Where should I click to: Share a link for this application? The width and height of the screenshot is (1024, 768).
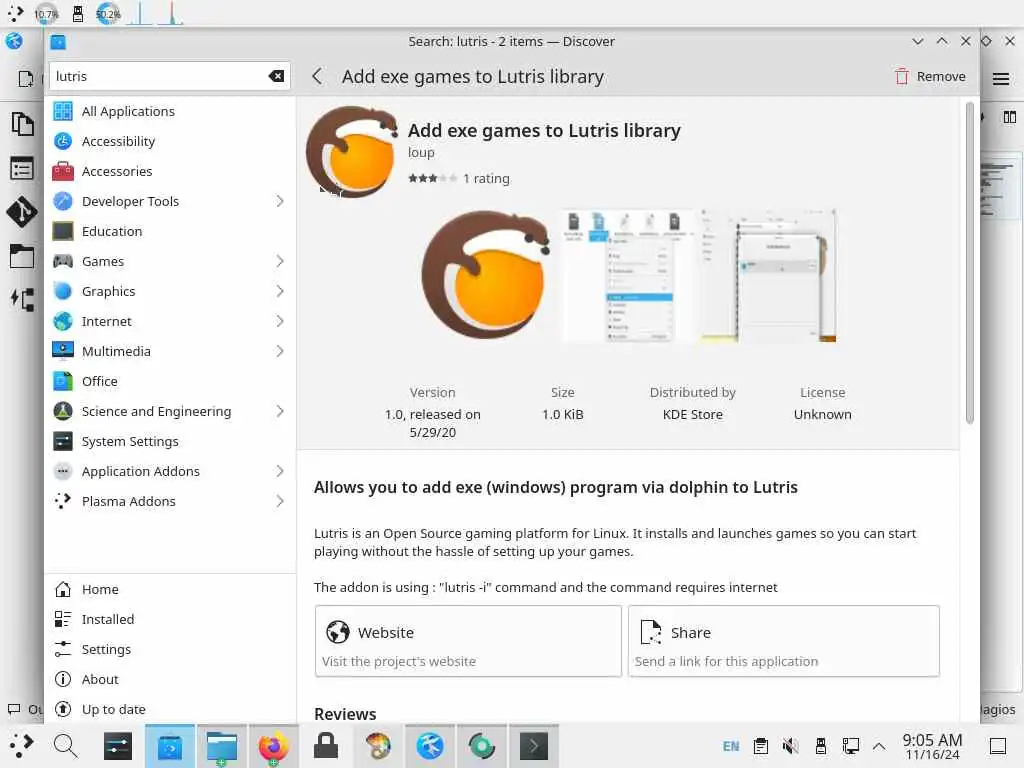[x=784, y=641]
